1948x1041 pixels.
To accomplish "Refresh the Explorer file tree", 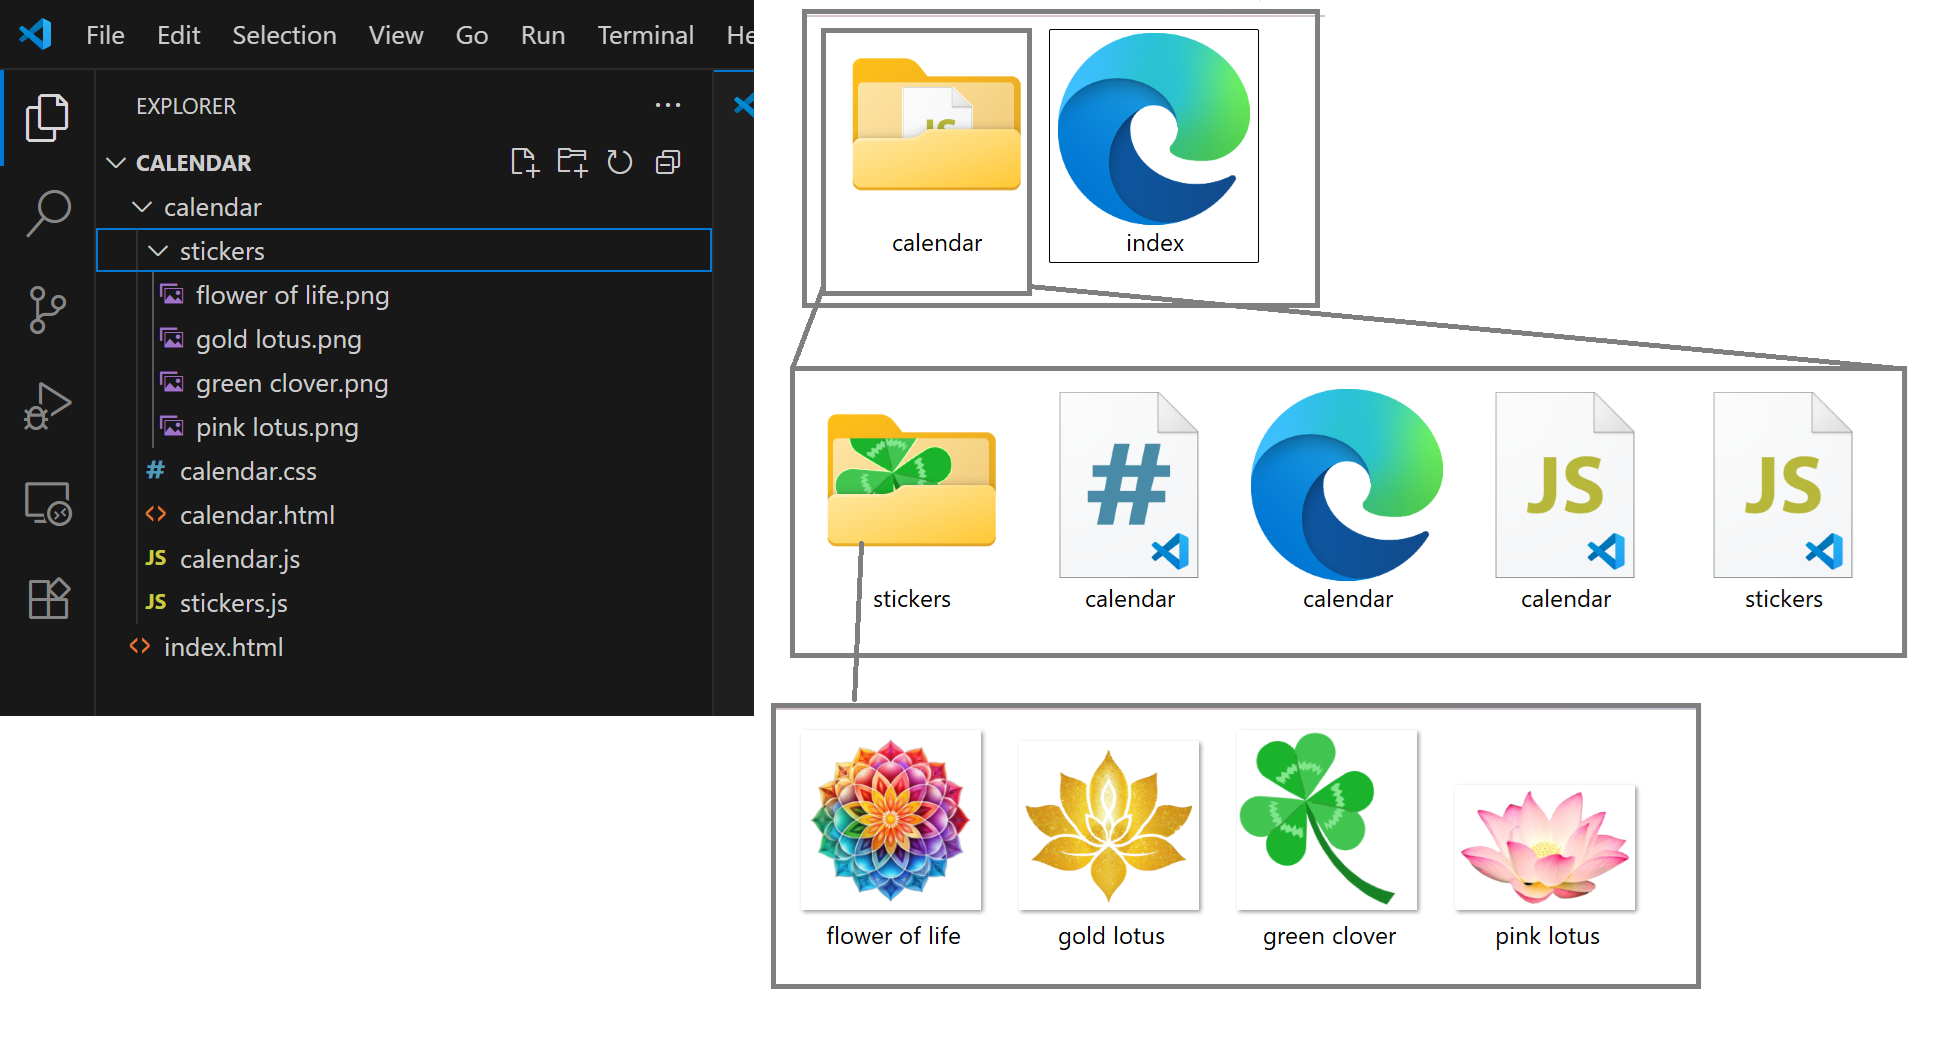I will pyautogui.click(x=620, y=162).
